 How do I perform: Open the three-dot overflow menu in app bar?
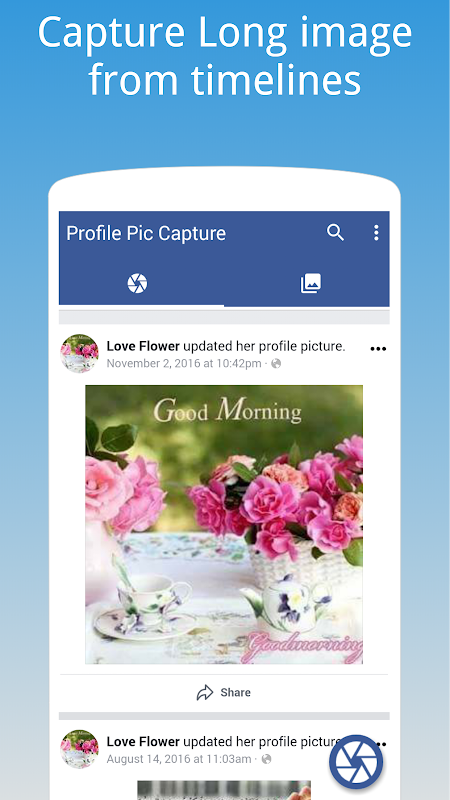point(376,233)
